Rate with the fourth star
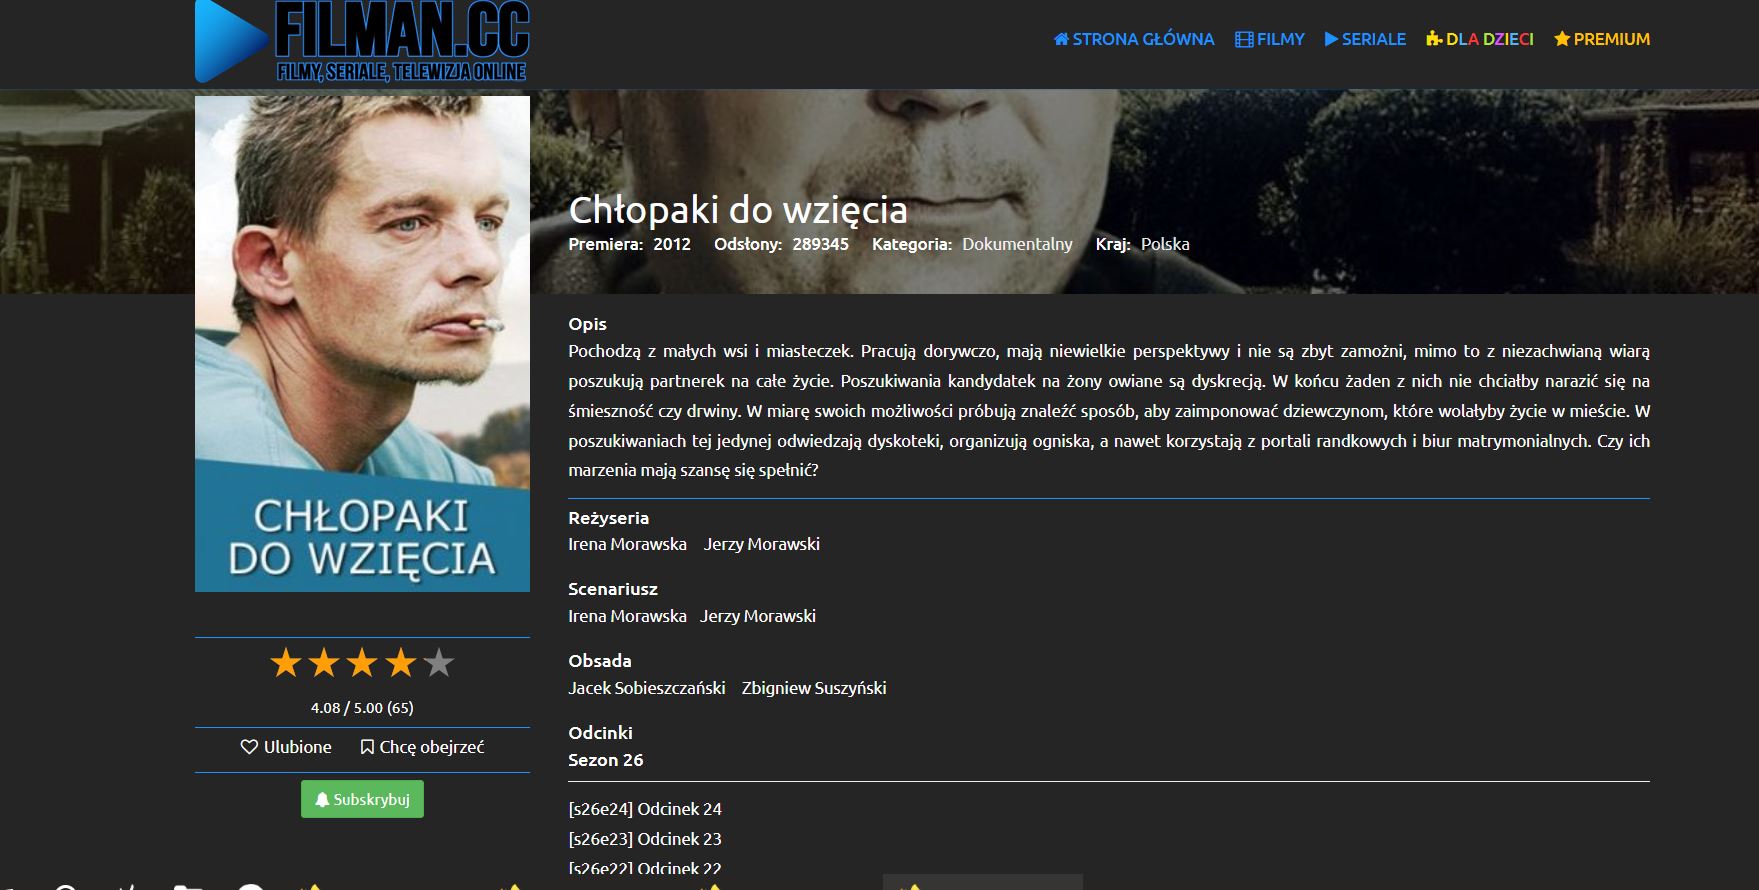Image resolution: width=1759 pixels, height=890 pixels. click(x=400, y=662)
